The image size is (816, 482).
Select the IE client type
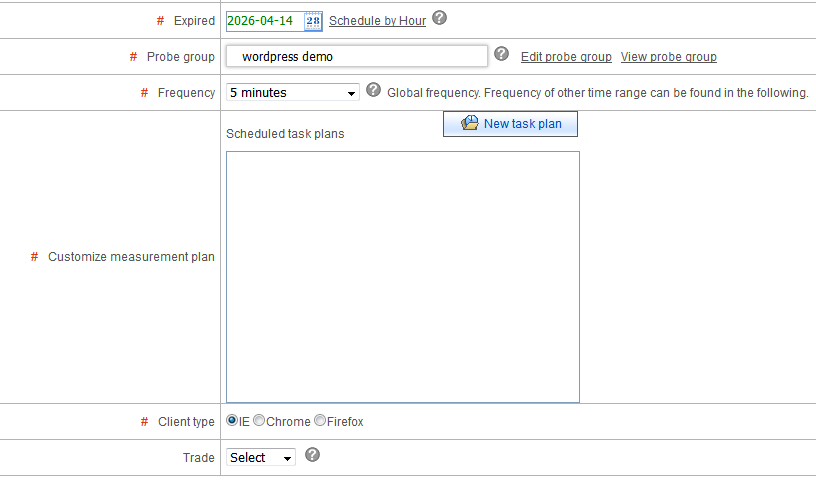pos(232,421)
